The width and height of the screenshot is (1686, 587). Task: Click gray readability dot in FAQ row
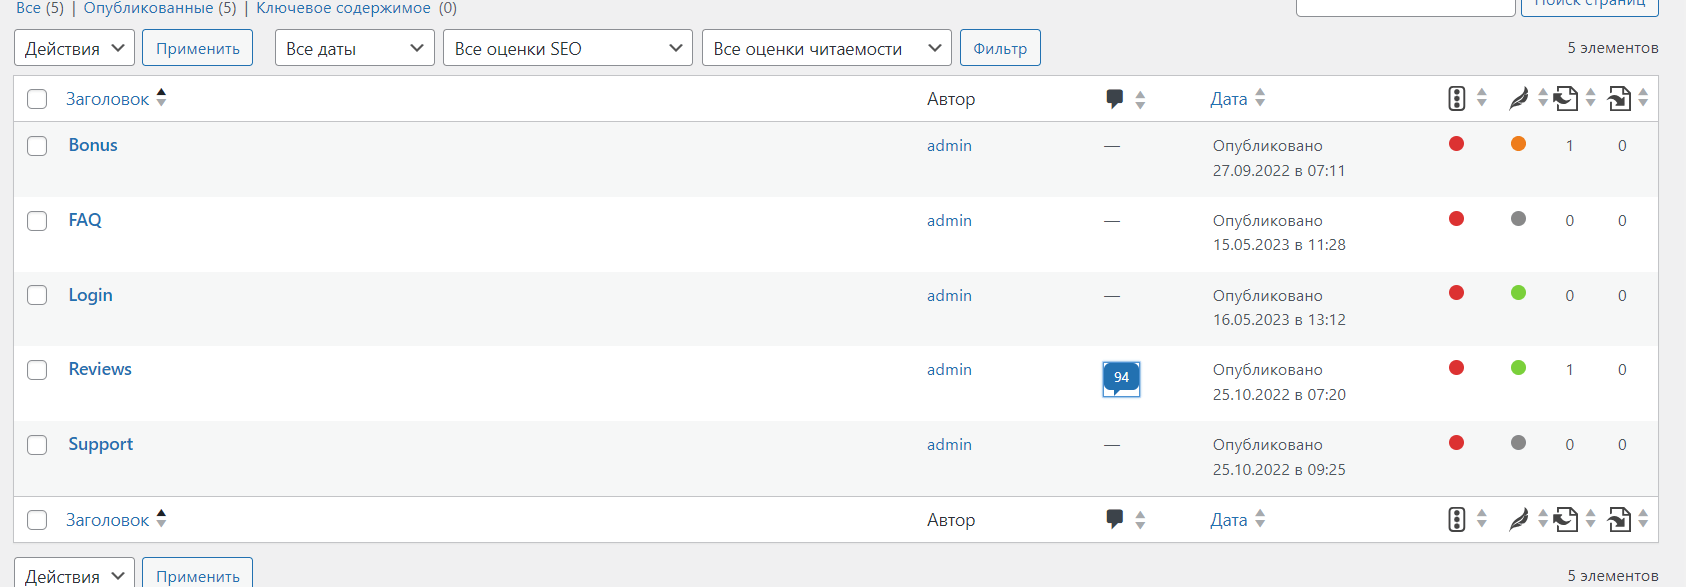(1518, 219)
